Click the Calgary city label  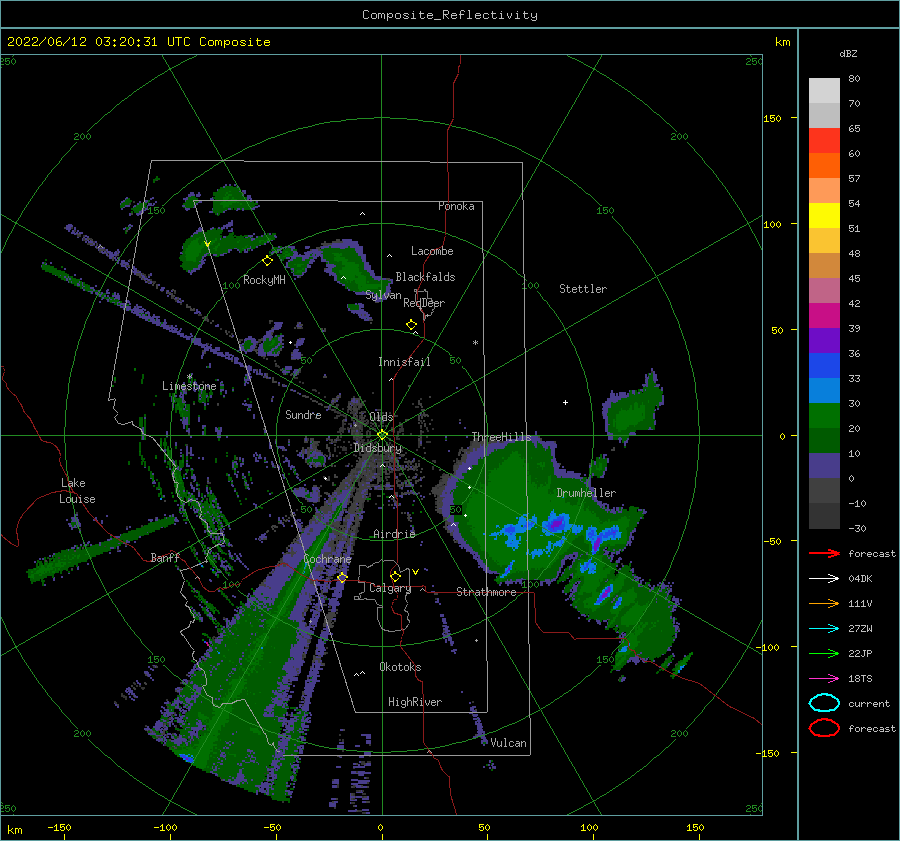pyautogui.click(x=390, y=588)
